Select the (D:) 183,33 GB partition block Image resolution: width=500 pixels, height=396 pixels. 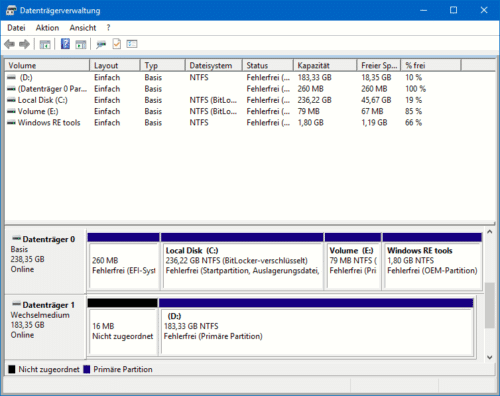point(316,327)
